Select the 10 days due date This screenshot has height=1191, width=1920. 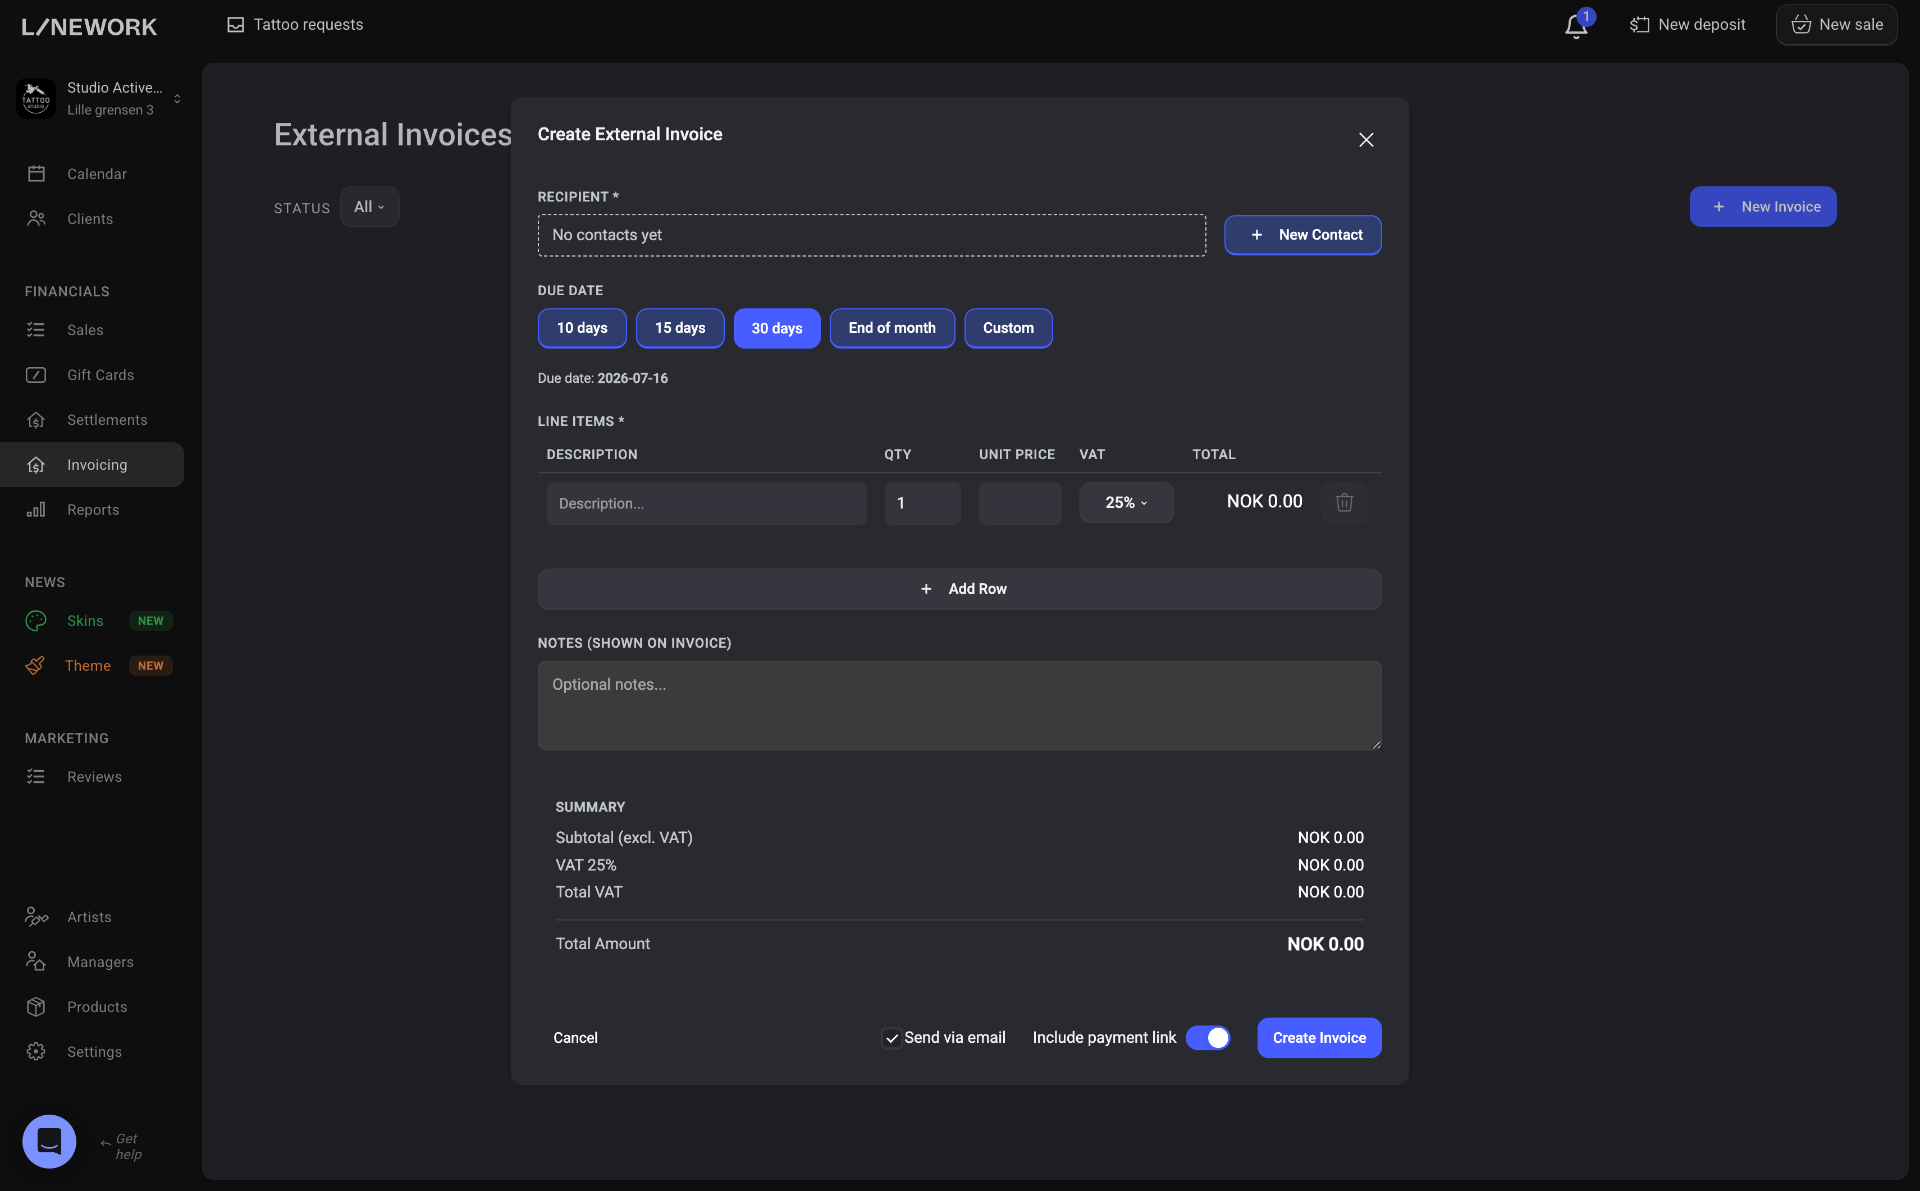tap(582, 328)
